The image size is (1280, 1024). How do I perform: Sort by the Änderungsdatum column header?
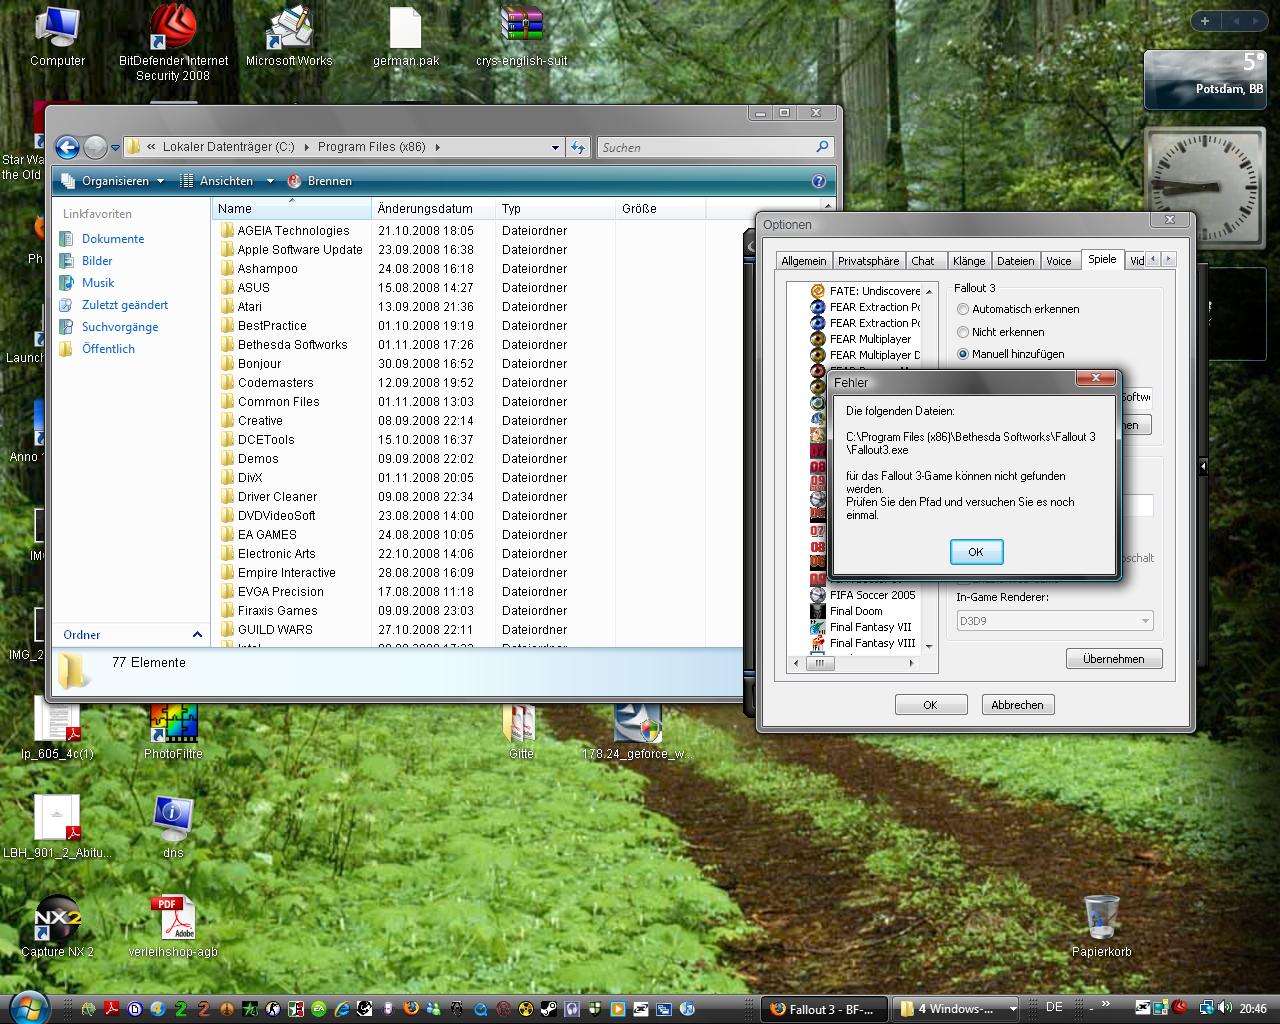point(433,209)
